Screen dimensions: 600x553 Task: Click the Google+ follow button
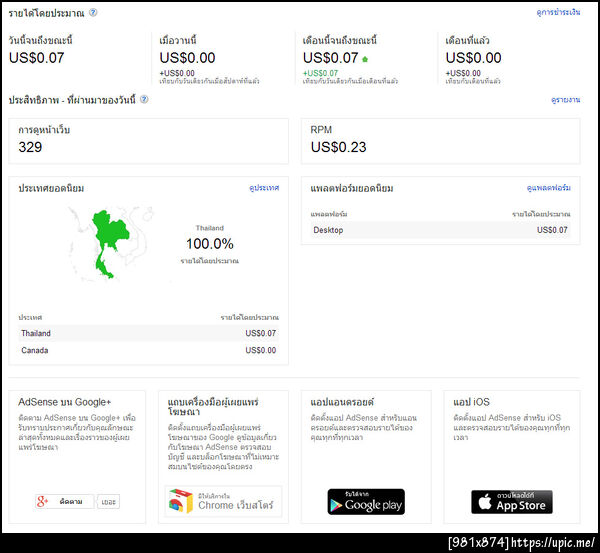click(65, 501)
